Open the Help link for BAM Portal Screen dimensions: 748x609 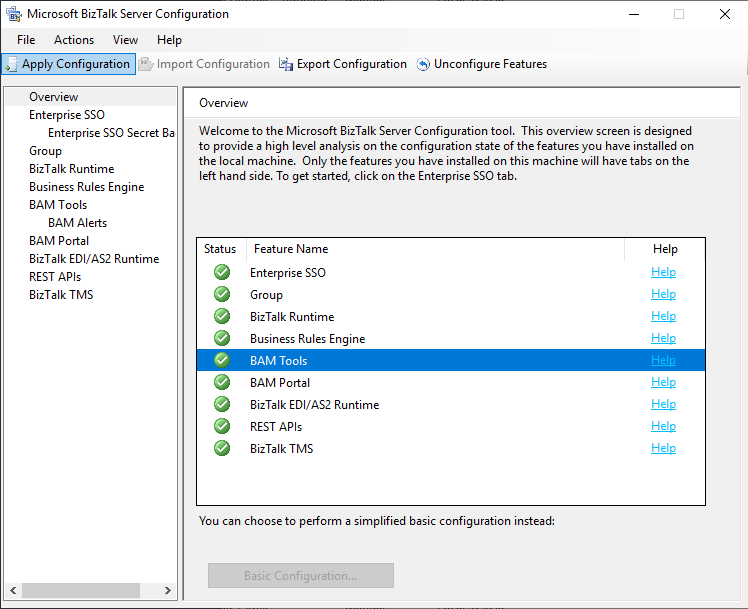(663, 383)
